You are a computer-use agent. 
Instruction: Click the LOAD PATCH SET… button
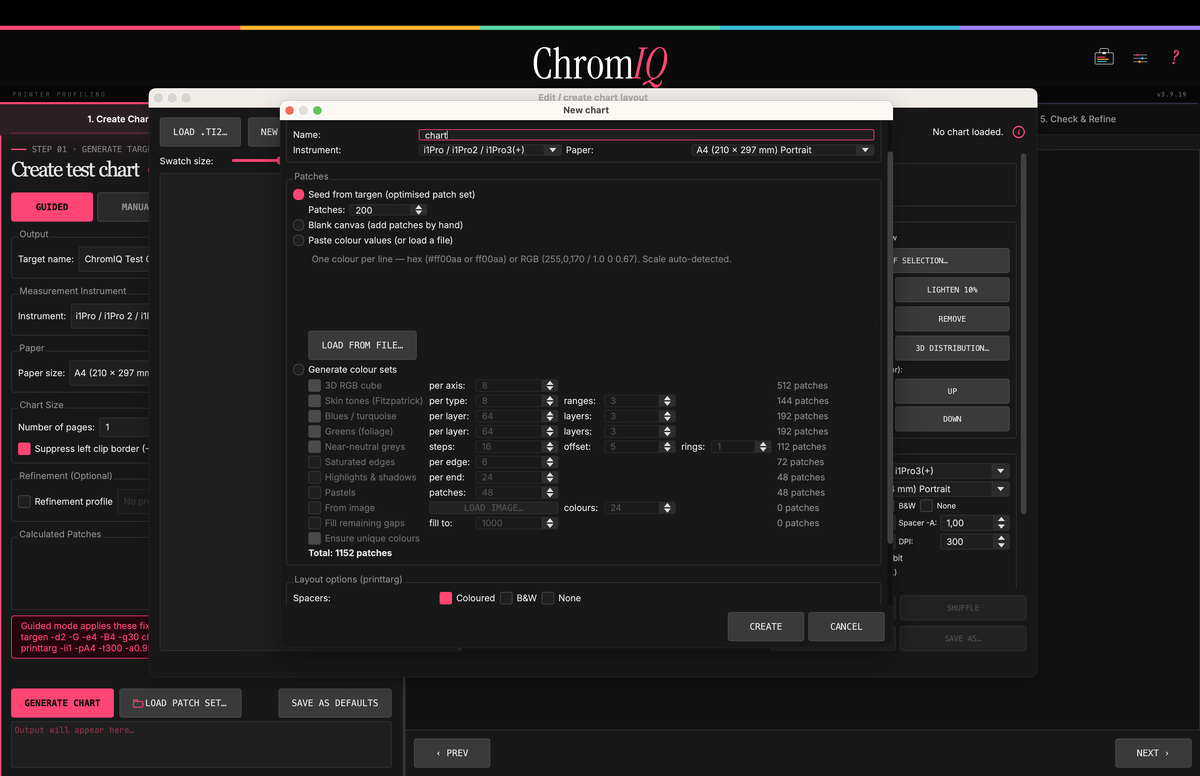181,703
